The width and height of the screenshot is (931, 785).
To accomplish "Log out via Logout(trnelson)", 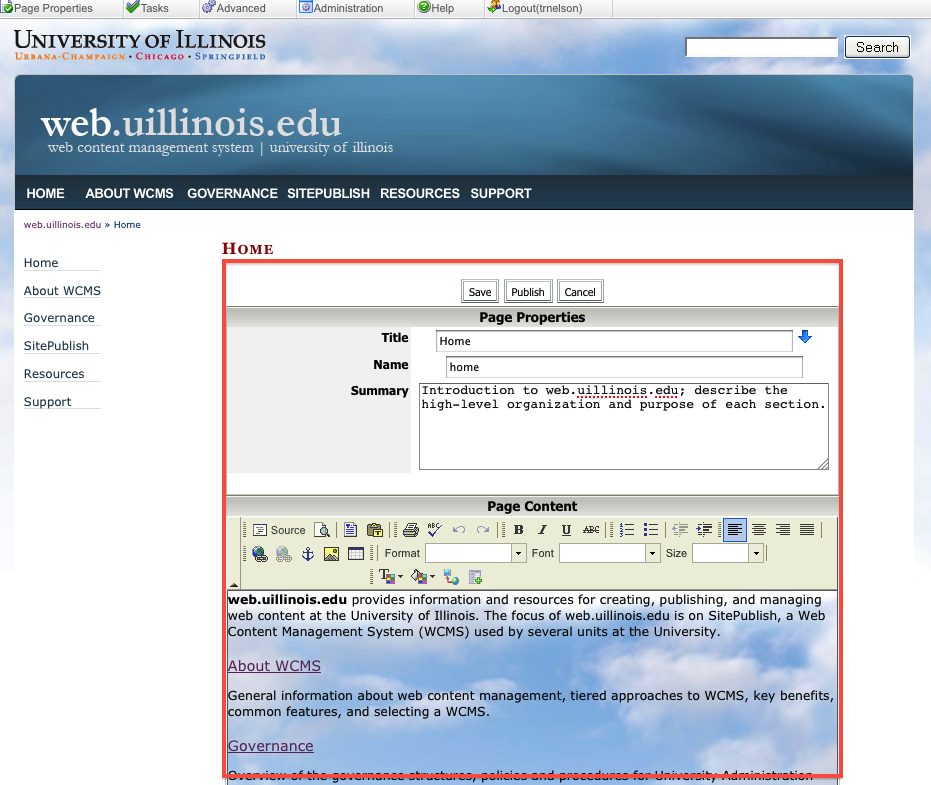I will [x=534, y=8].
